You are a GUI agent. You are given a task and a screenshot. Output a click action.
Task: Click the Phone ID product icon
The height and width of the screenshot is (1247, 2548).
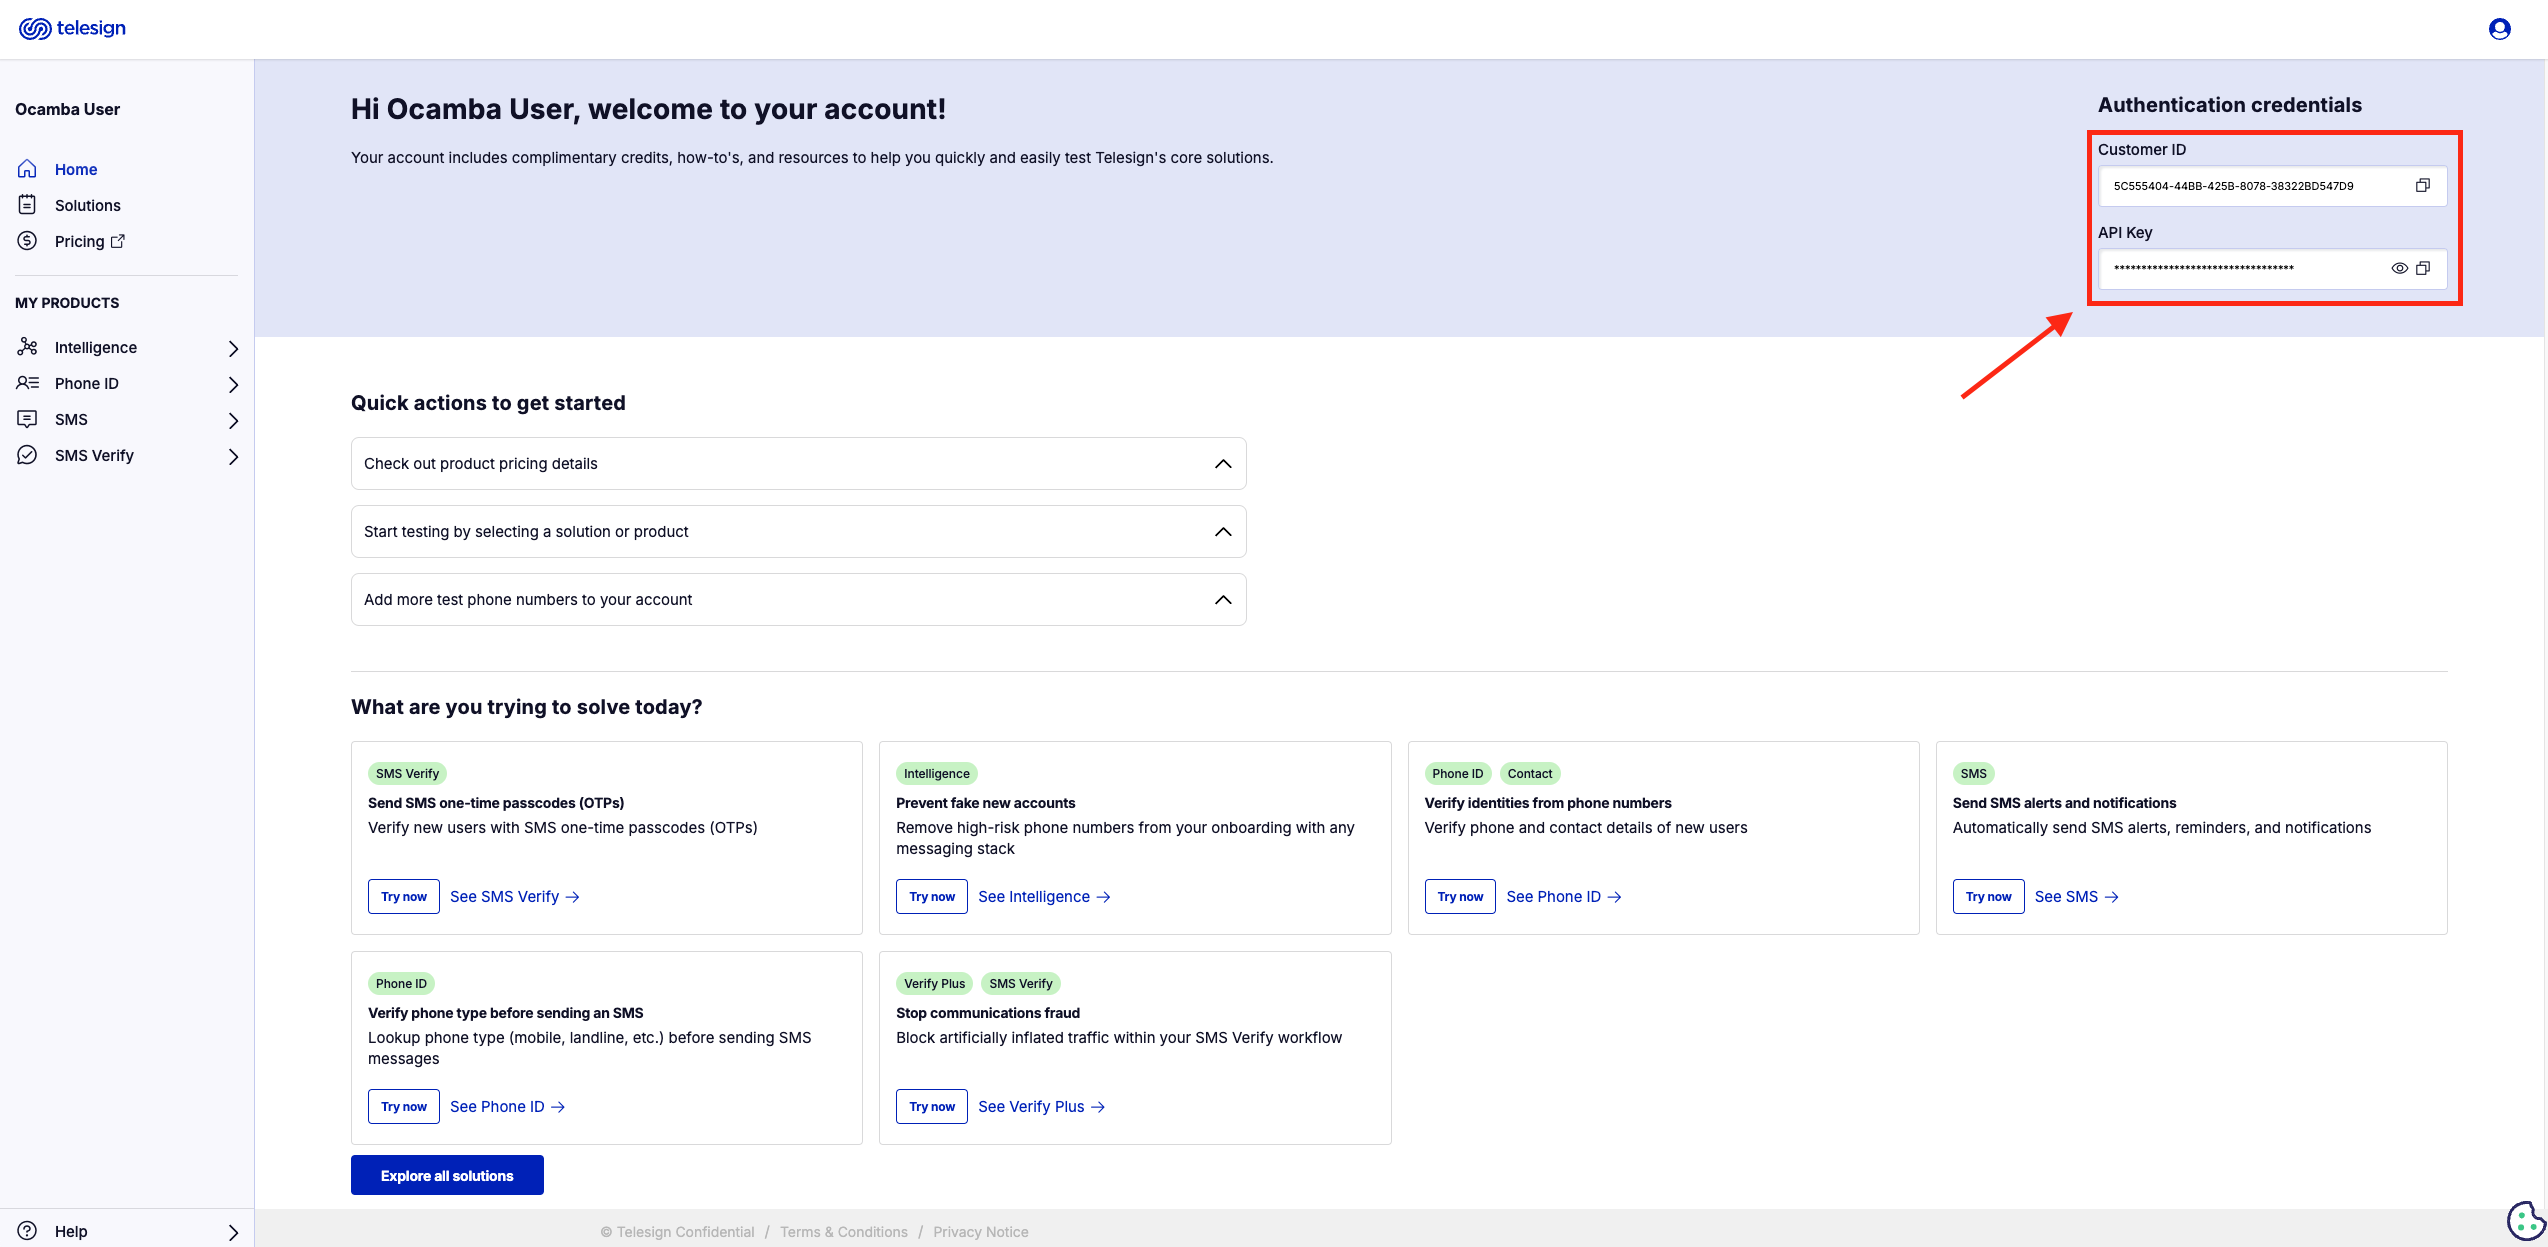27,383
